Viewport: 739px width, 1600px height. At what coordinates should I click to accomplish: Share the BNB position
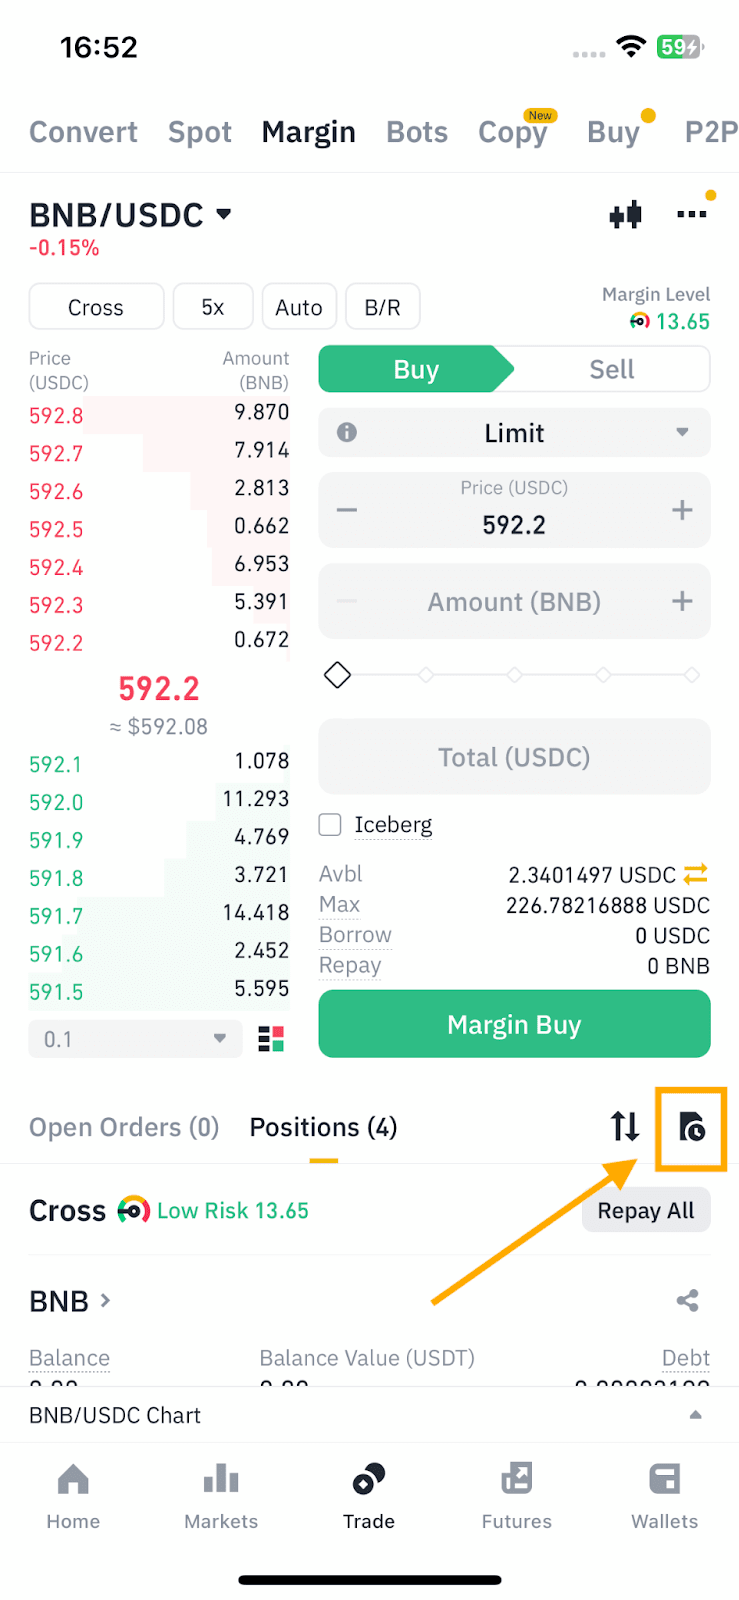(687, 1301)
